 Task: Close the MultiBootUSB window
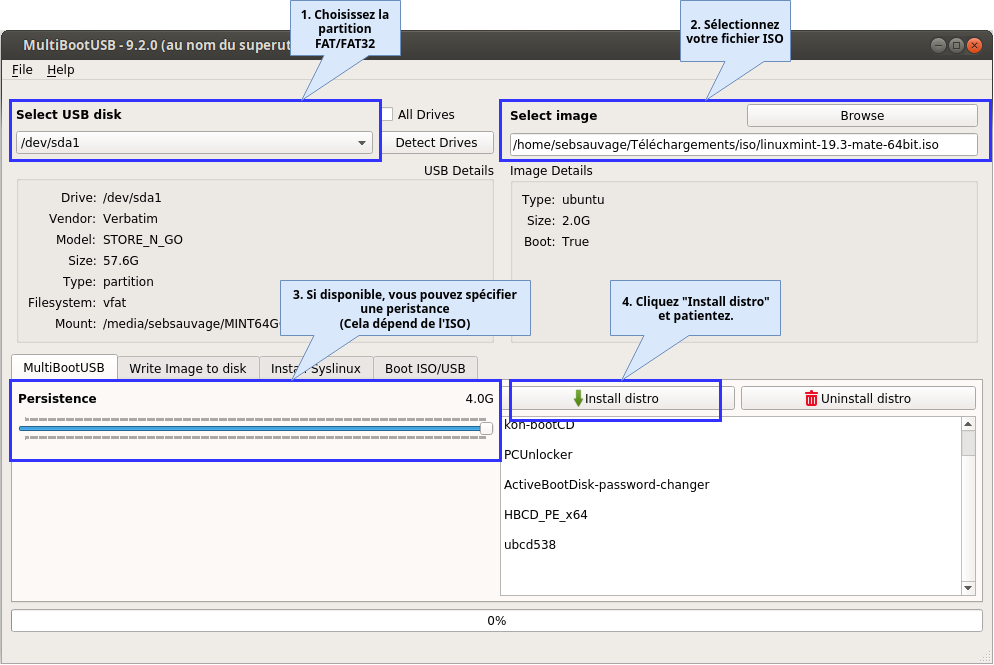[975, 45]
